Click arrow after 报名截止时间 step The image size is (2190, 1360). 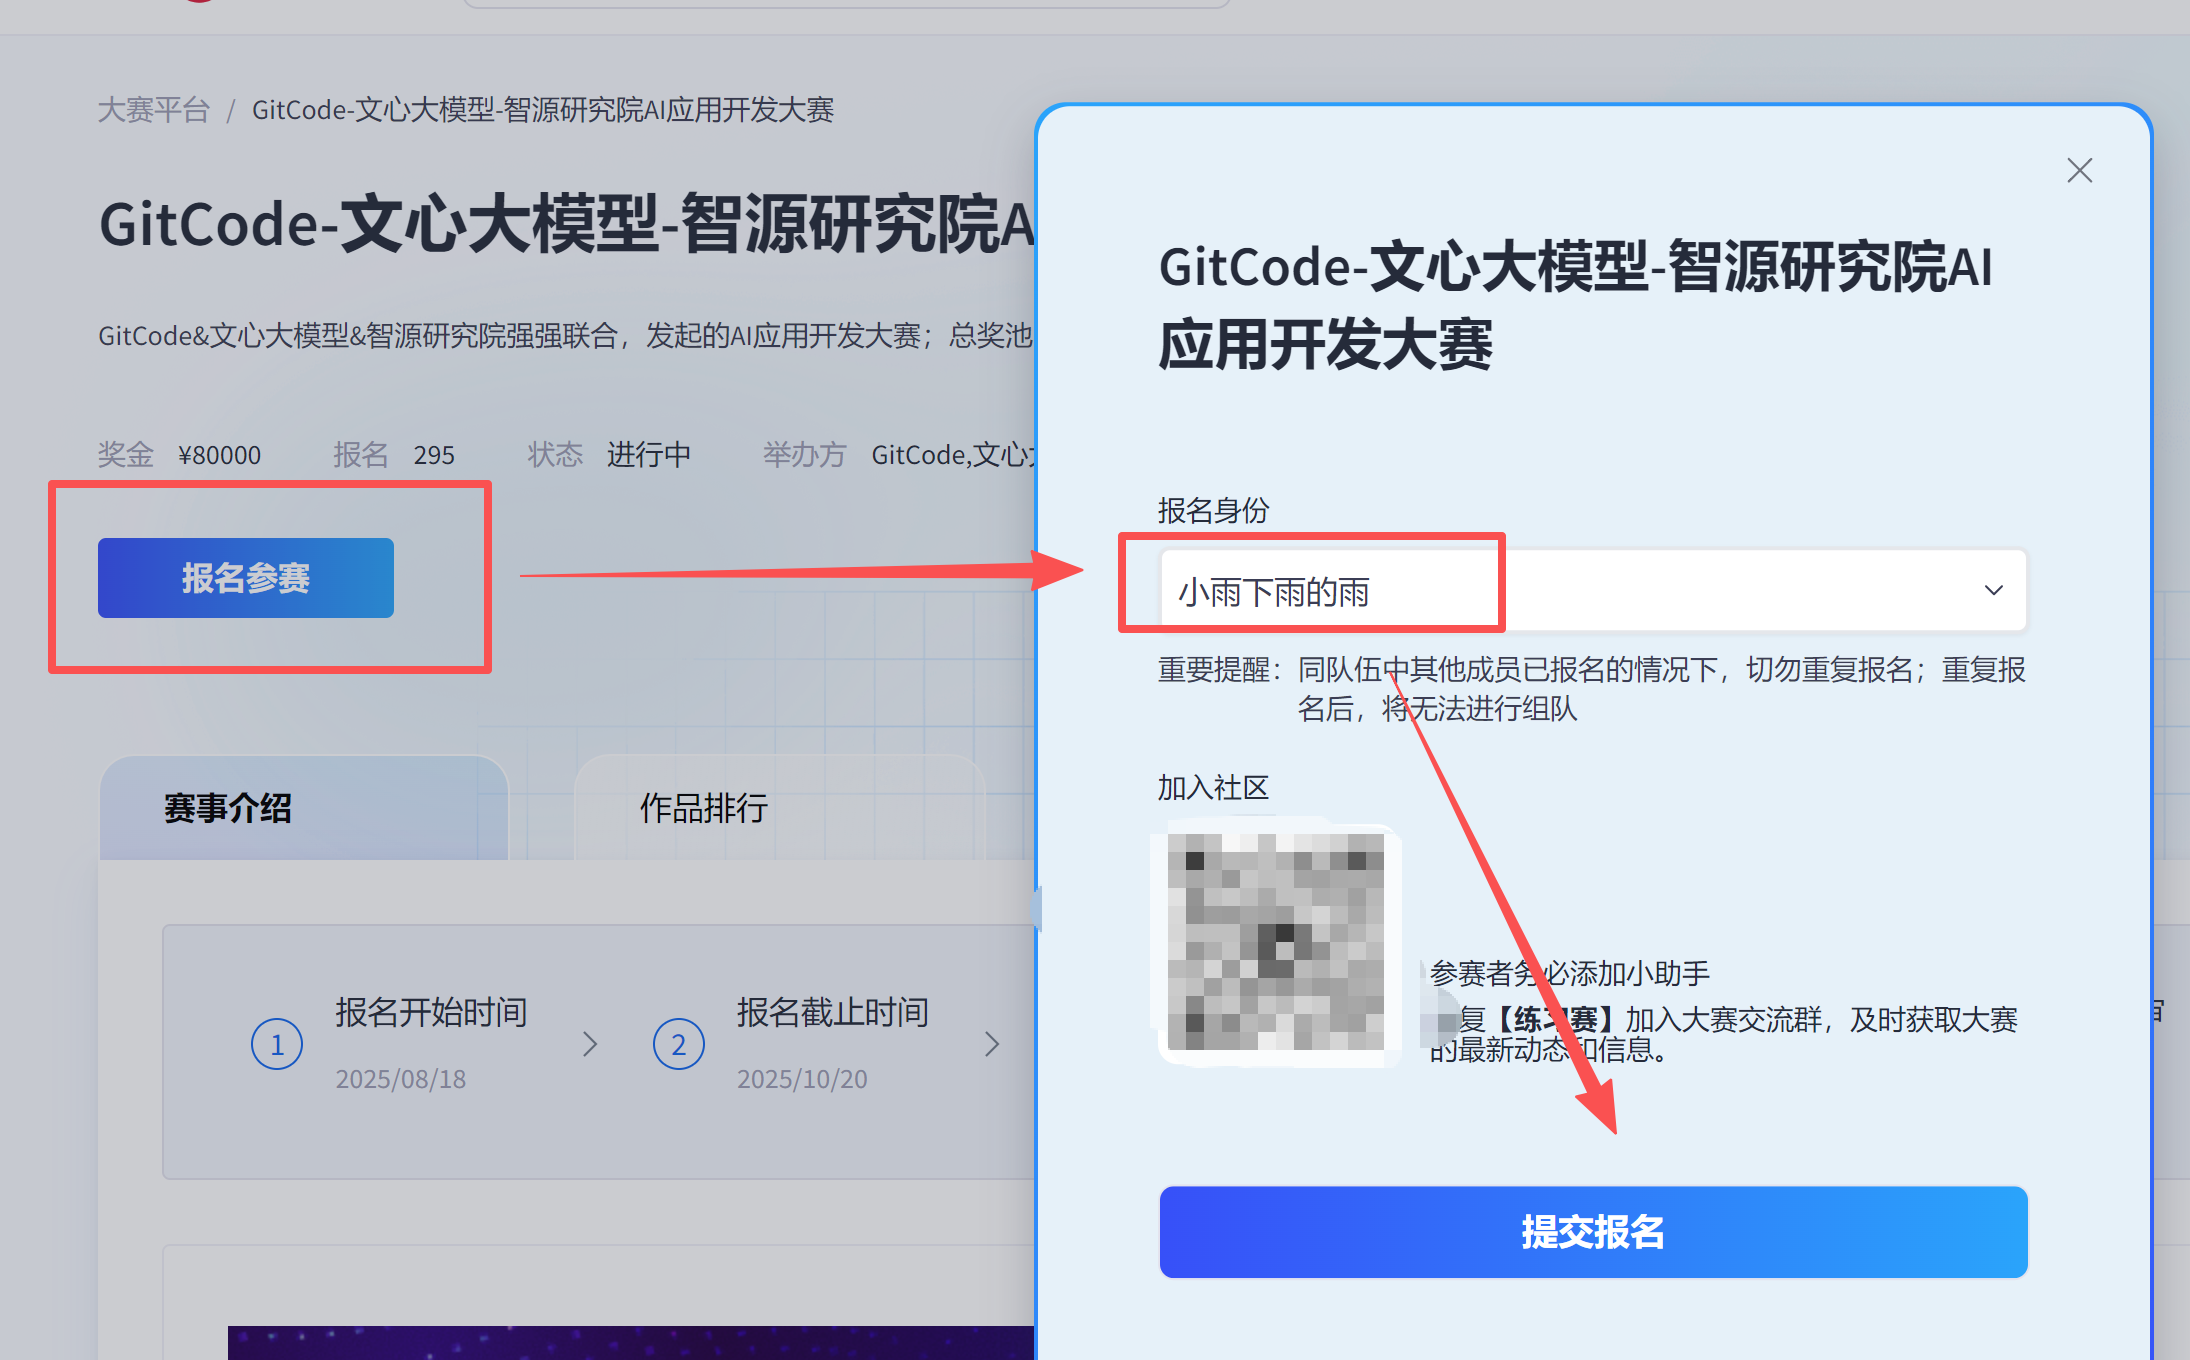991,1044
